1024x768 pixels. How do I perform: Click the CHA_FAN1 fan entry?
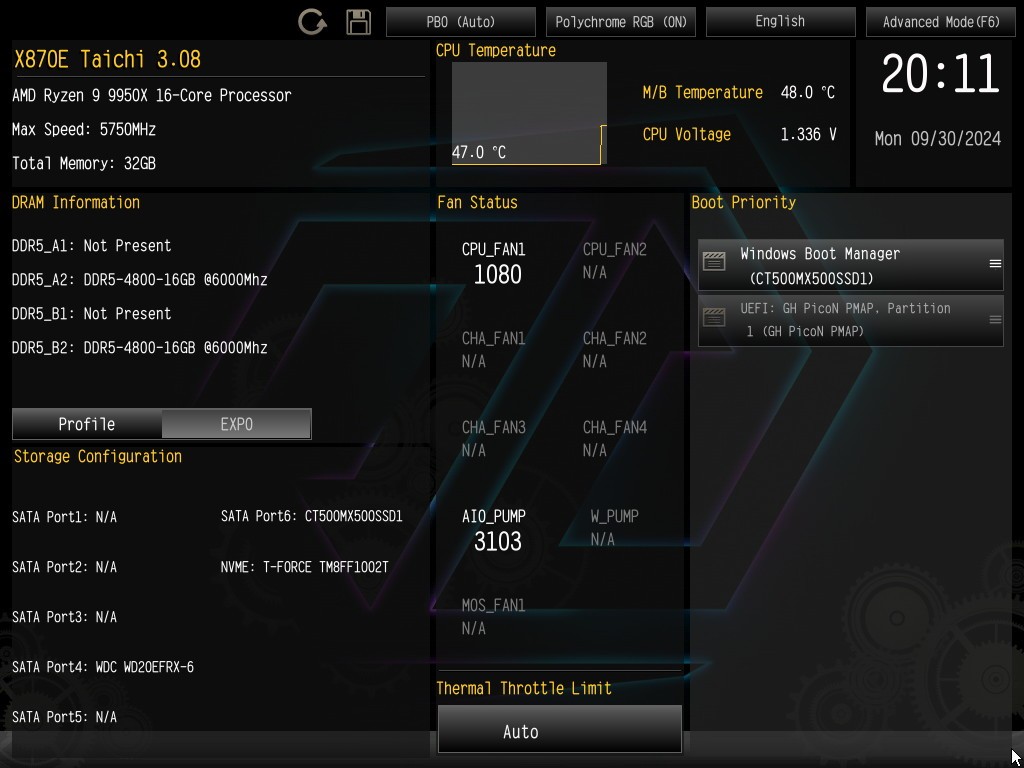494,350
